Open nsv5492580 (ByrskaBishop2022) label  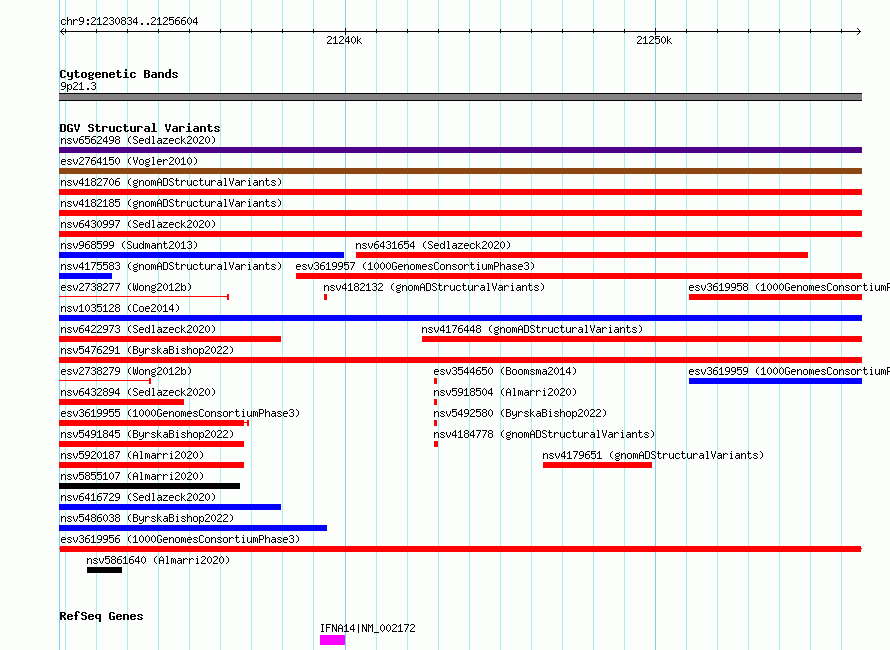tap(520, 413)
